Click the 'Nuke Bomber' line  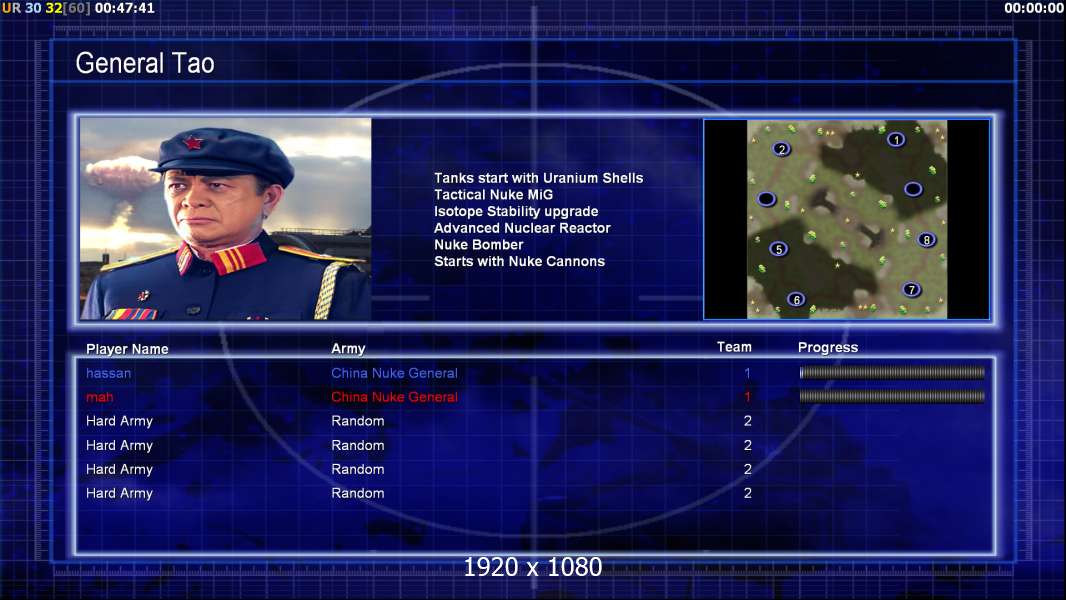[479, 245]
